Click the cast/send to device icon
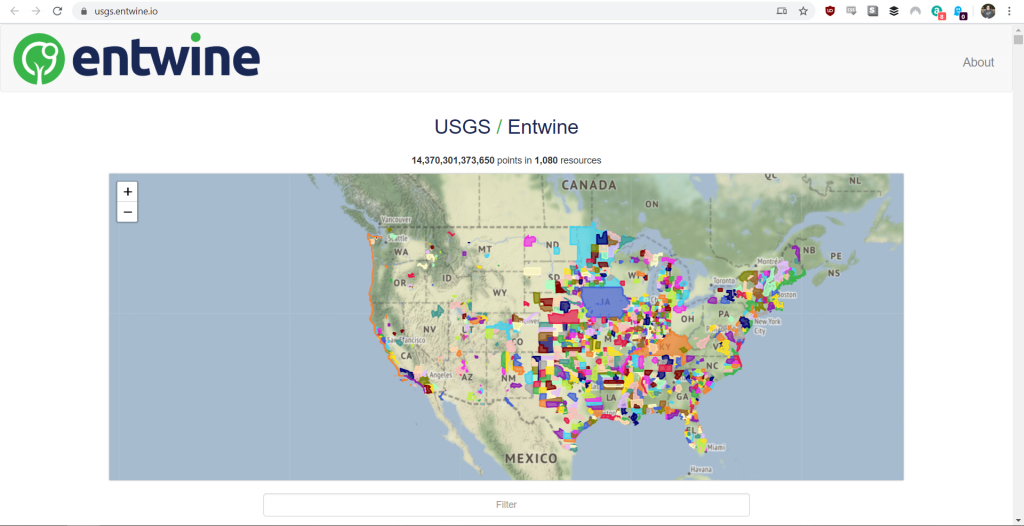 [782, 11]
